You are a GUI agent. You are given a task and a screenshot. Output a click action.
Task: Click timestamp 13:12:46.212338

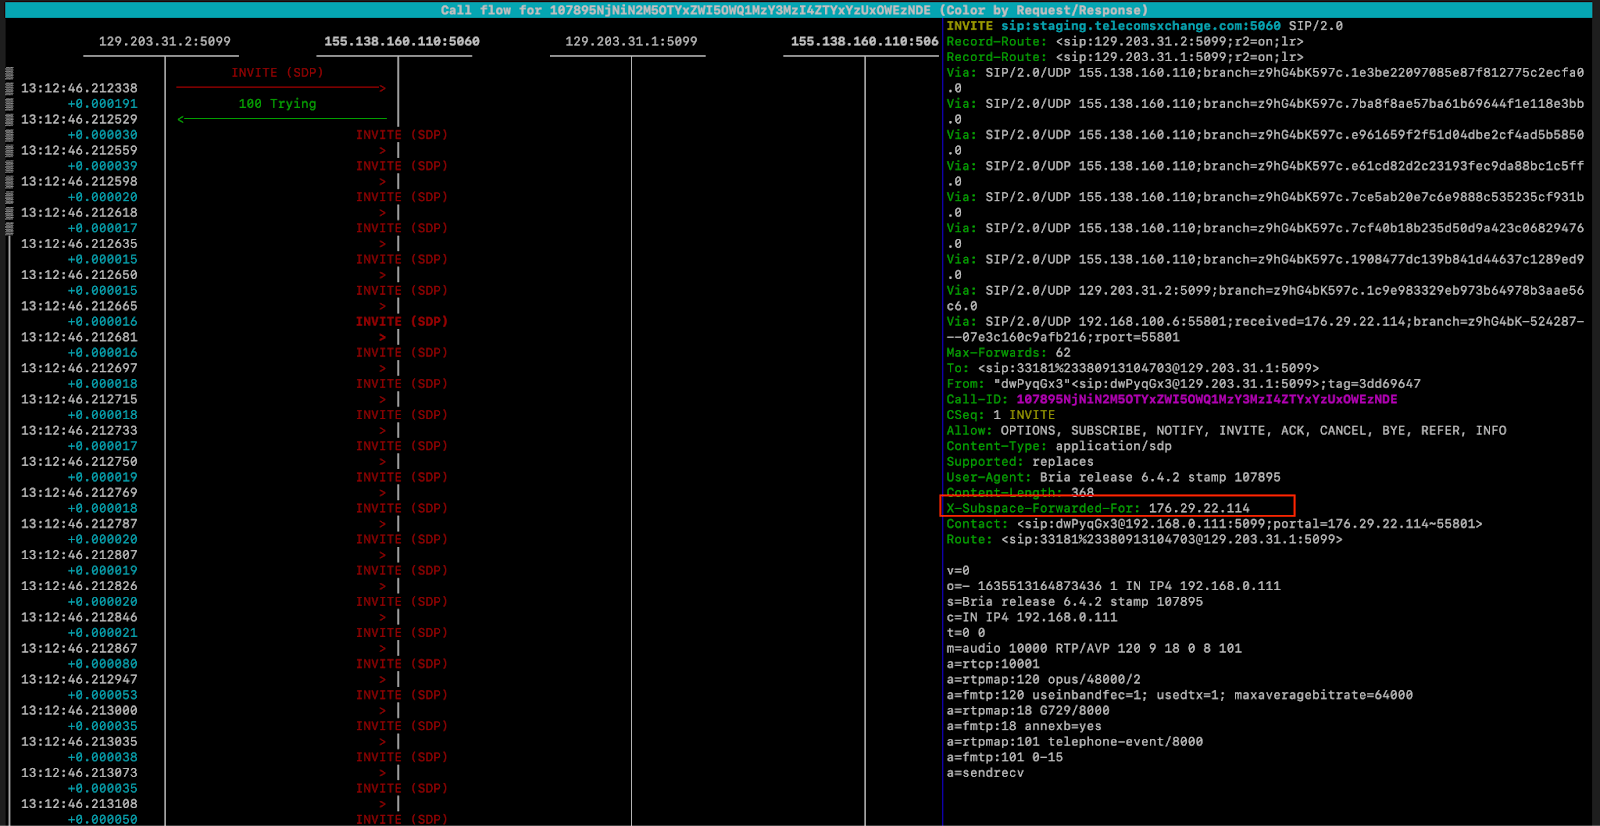[79, 88]
